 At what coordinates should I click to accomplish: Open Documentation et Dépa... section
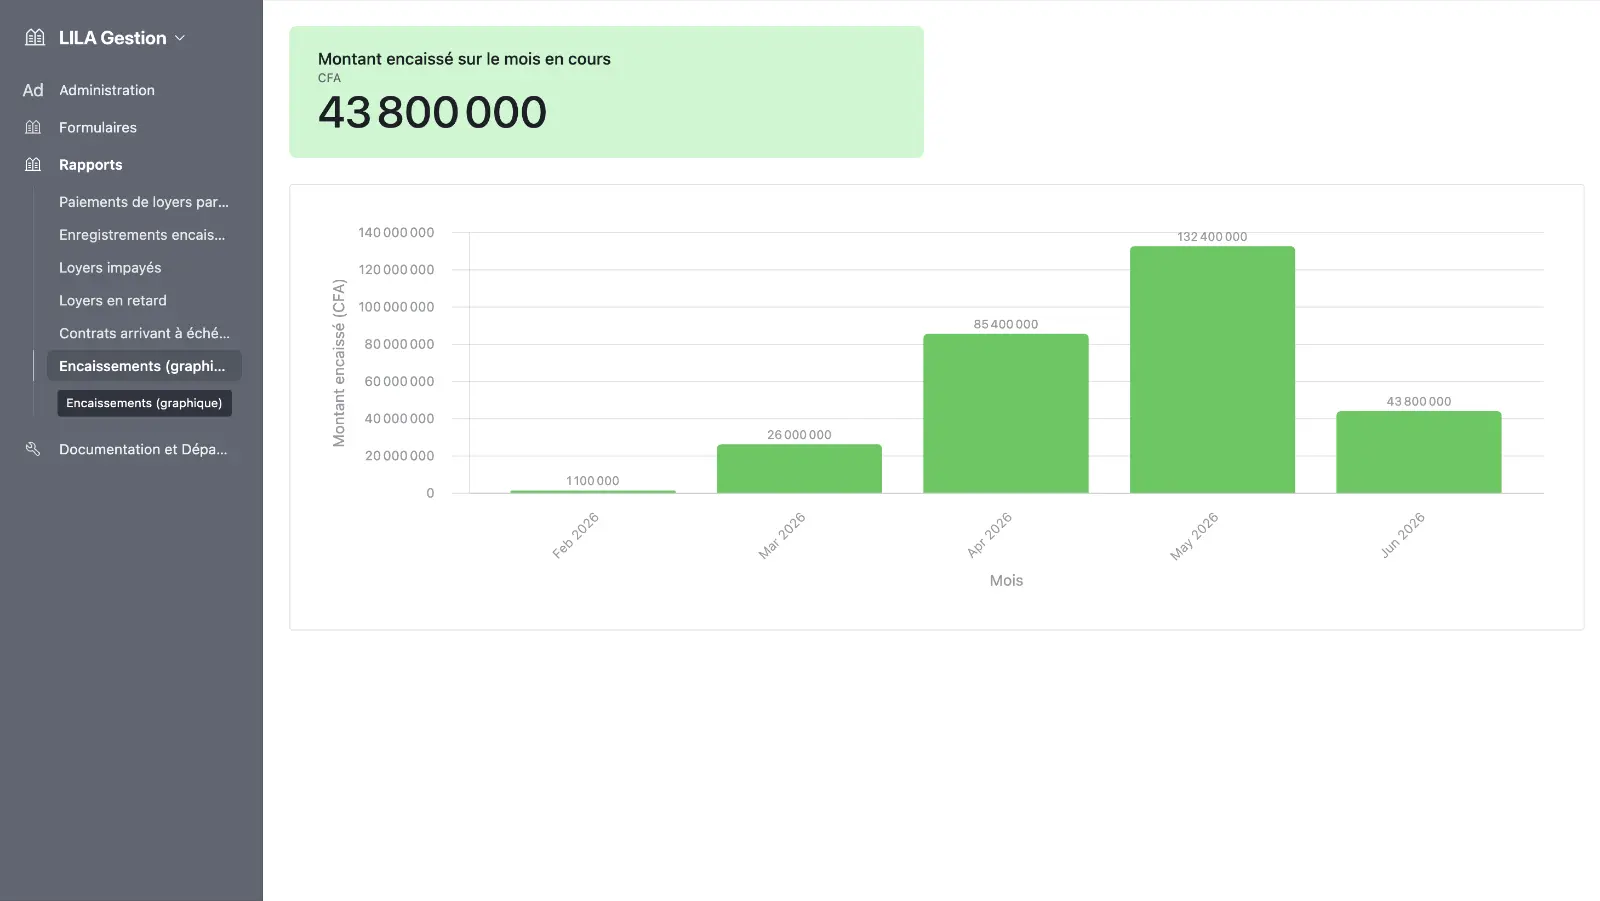tap(143, 449)
